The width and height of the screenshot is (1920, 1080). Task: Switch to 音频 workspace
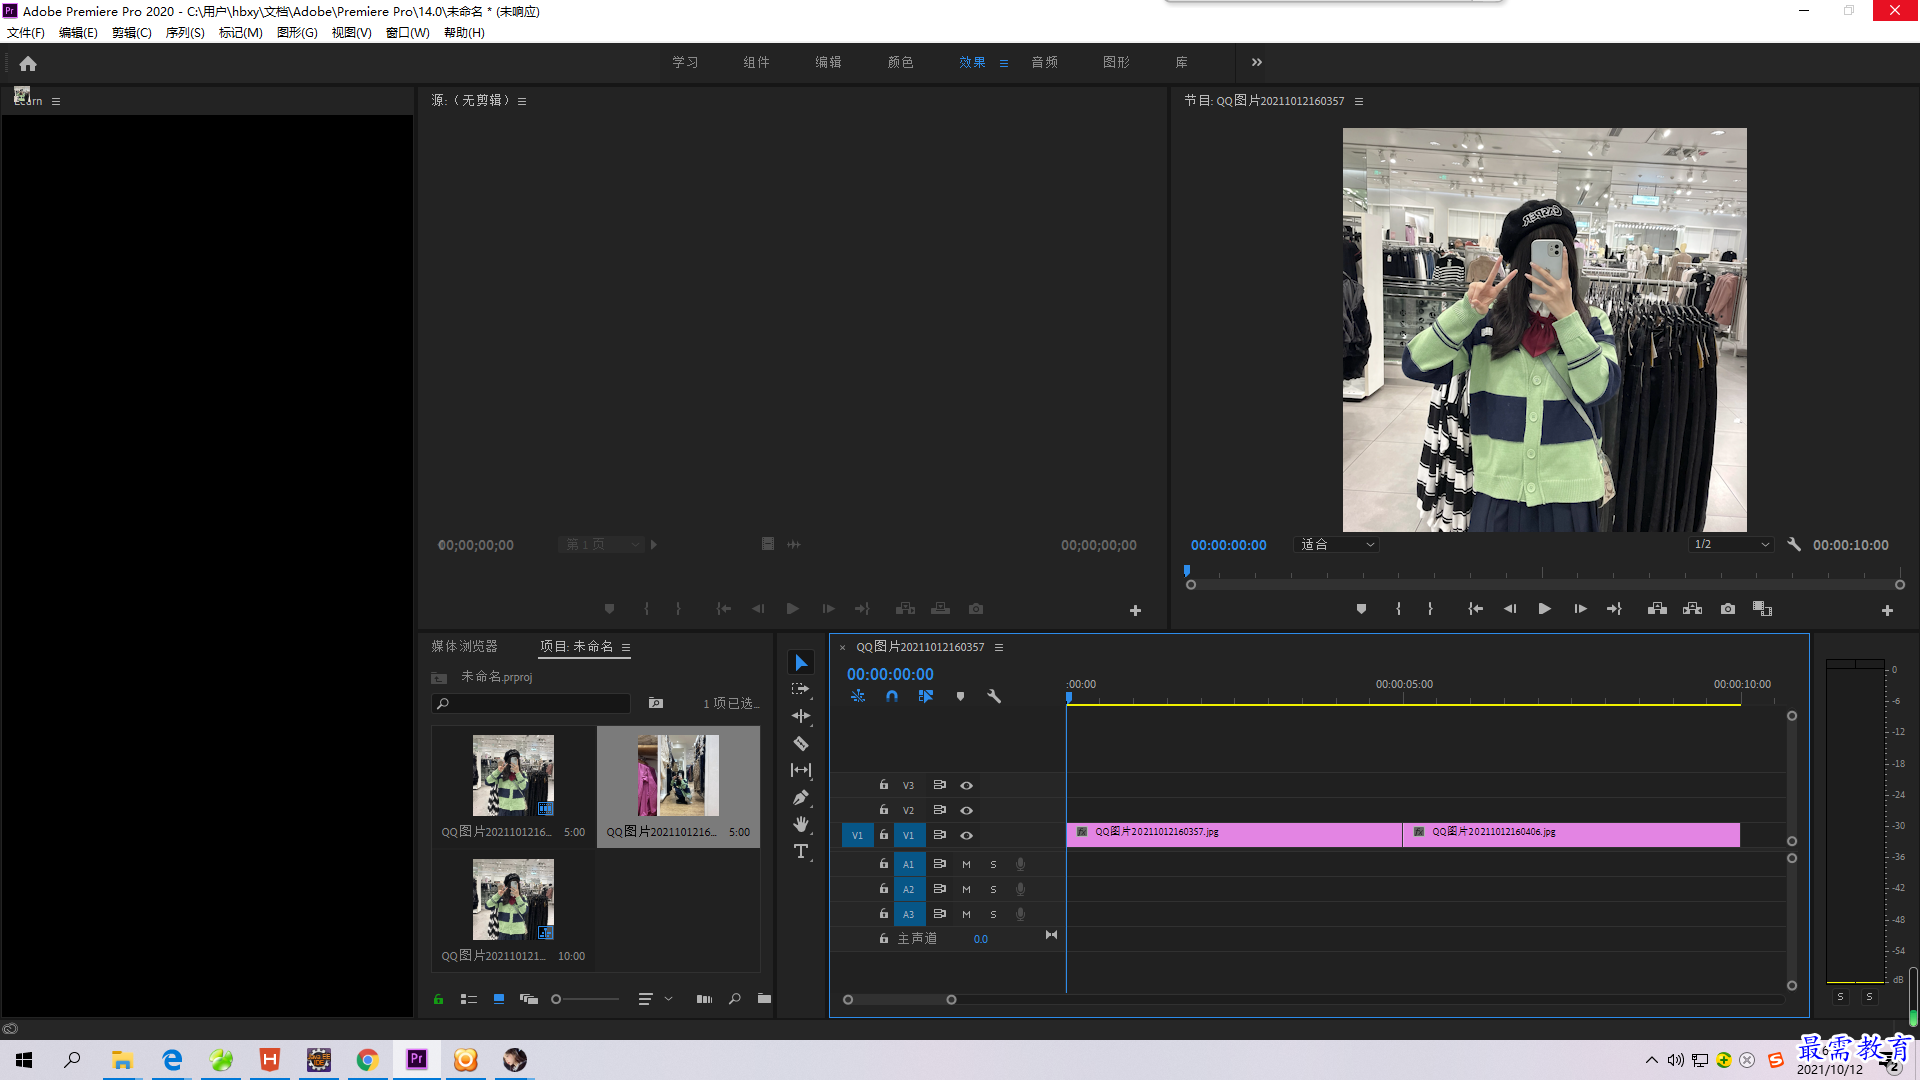coord(1045,62)
